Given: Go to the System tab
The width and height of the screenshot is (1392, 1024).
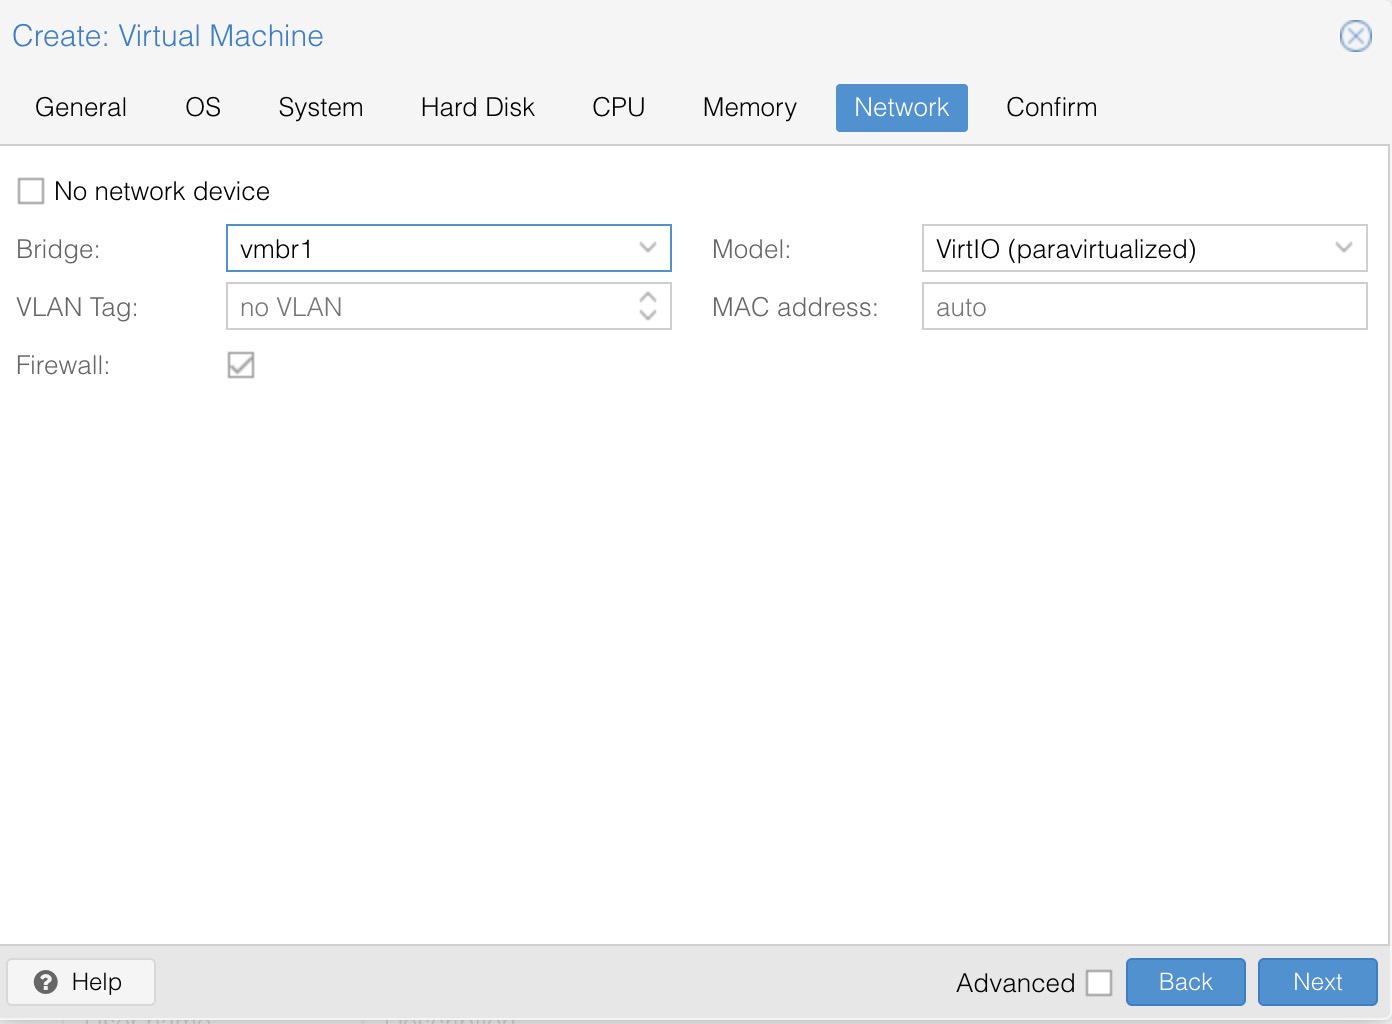Looking at the screenshot, I should click(x=321, y=108).
